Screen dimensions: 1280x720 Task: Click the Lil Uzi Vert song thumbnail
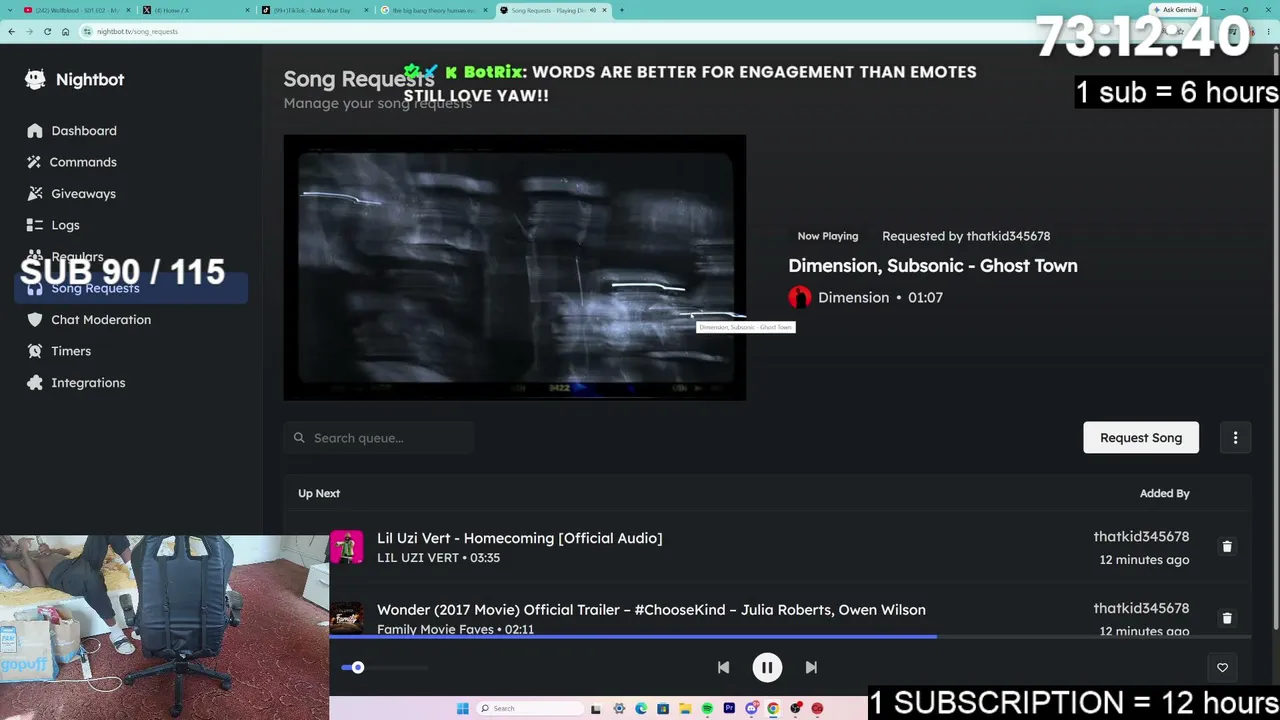click(x=347, y=547)
